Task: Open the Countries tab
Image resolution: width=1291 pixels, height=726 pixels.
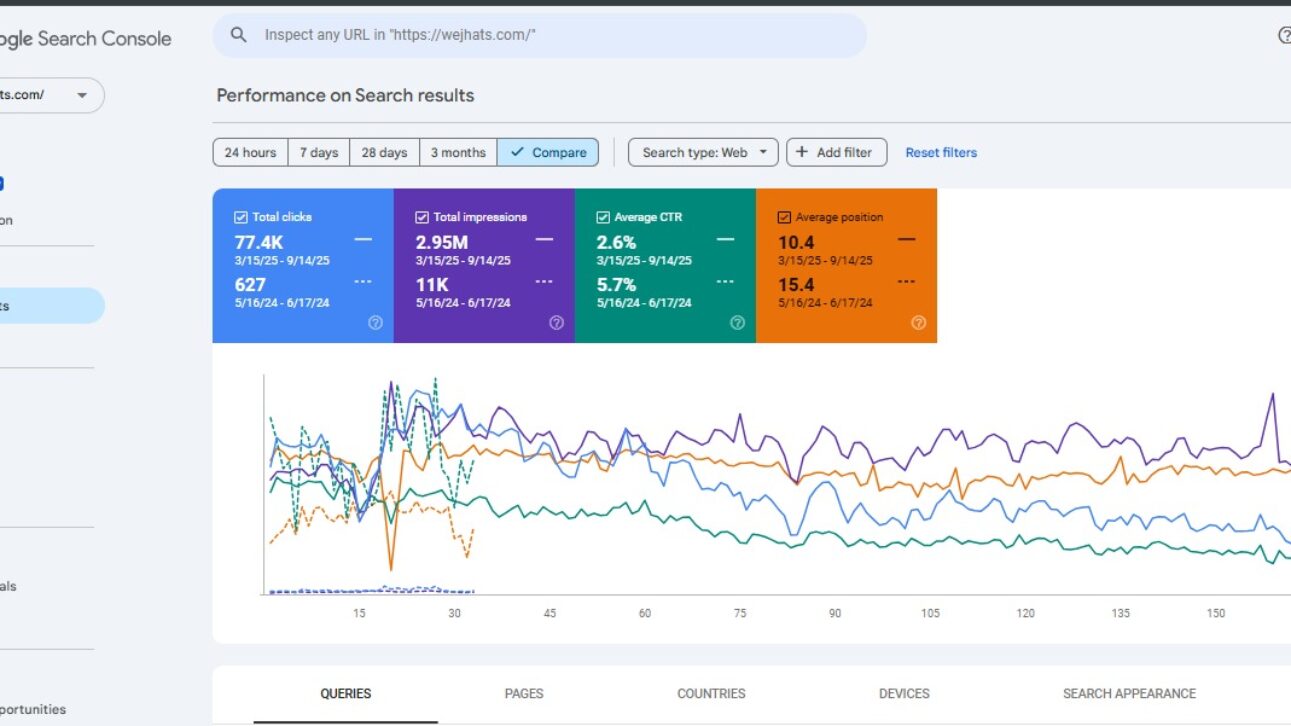Action: point(711,693)
